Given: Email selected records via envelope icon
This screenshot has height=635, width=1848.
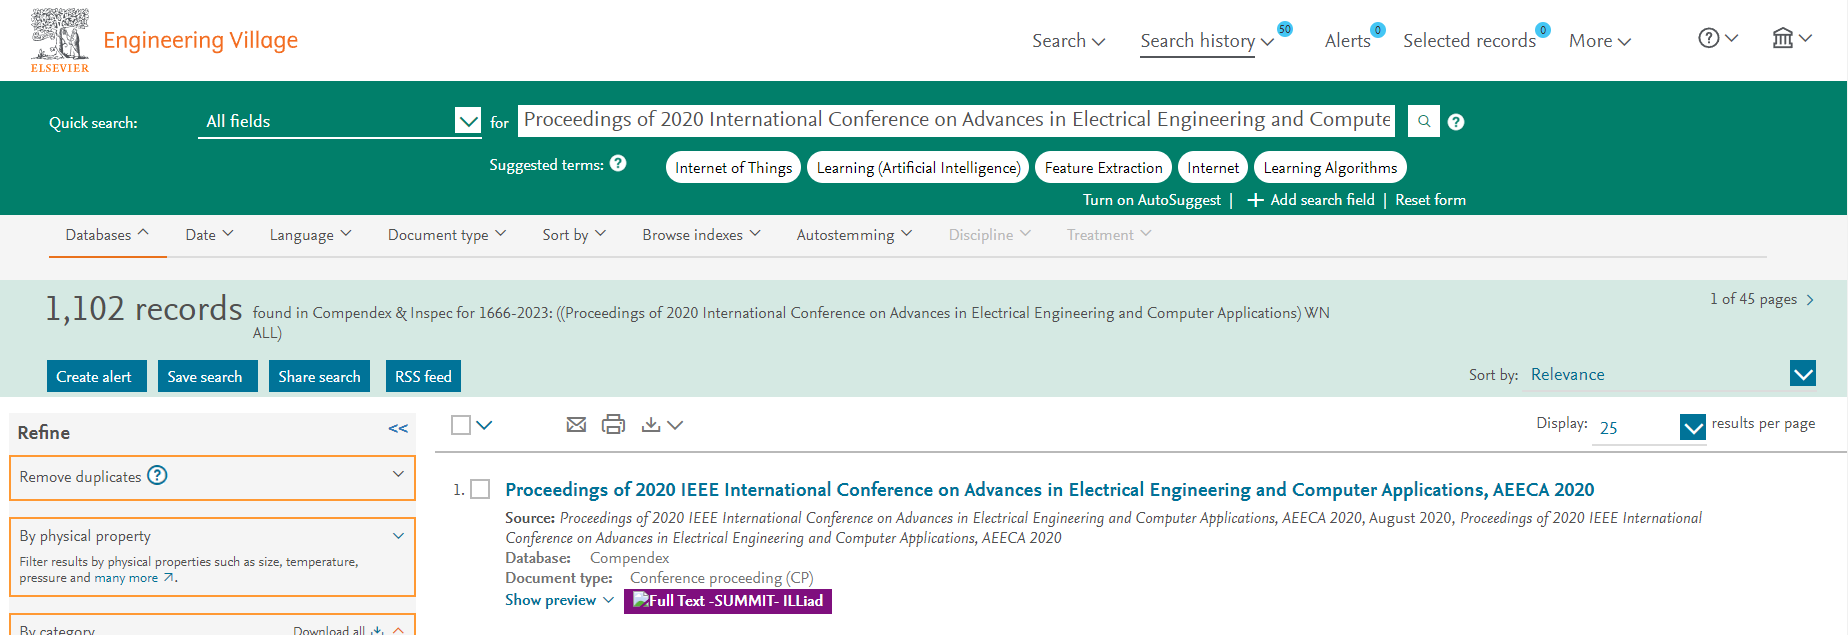Looking at the screenshot, I should click(x=576, y=425).
